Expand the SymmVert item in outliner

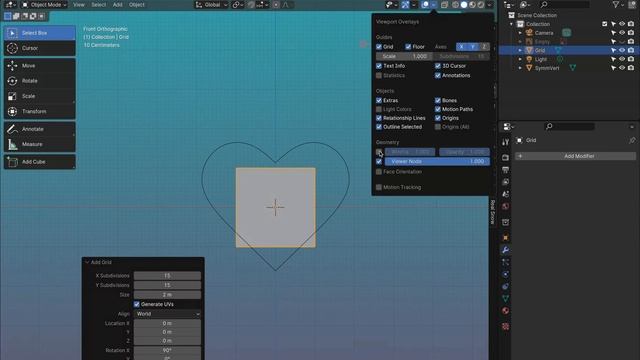pyautogui.click(x=520, y=68)
